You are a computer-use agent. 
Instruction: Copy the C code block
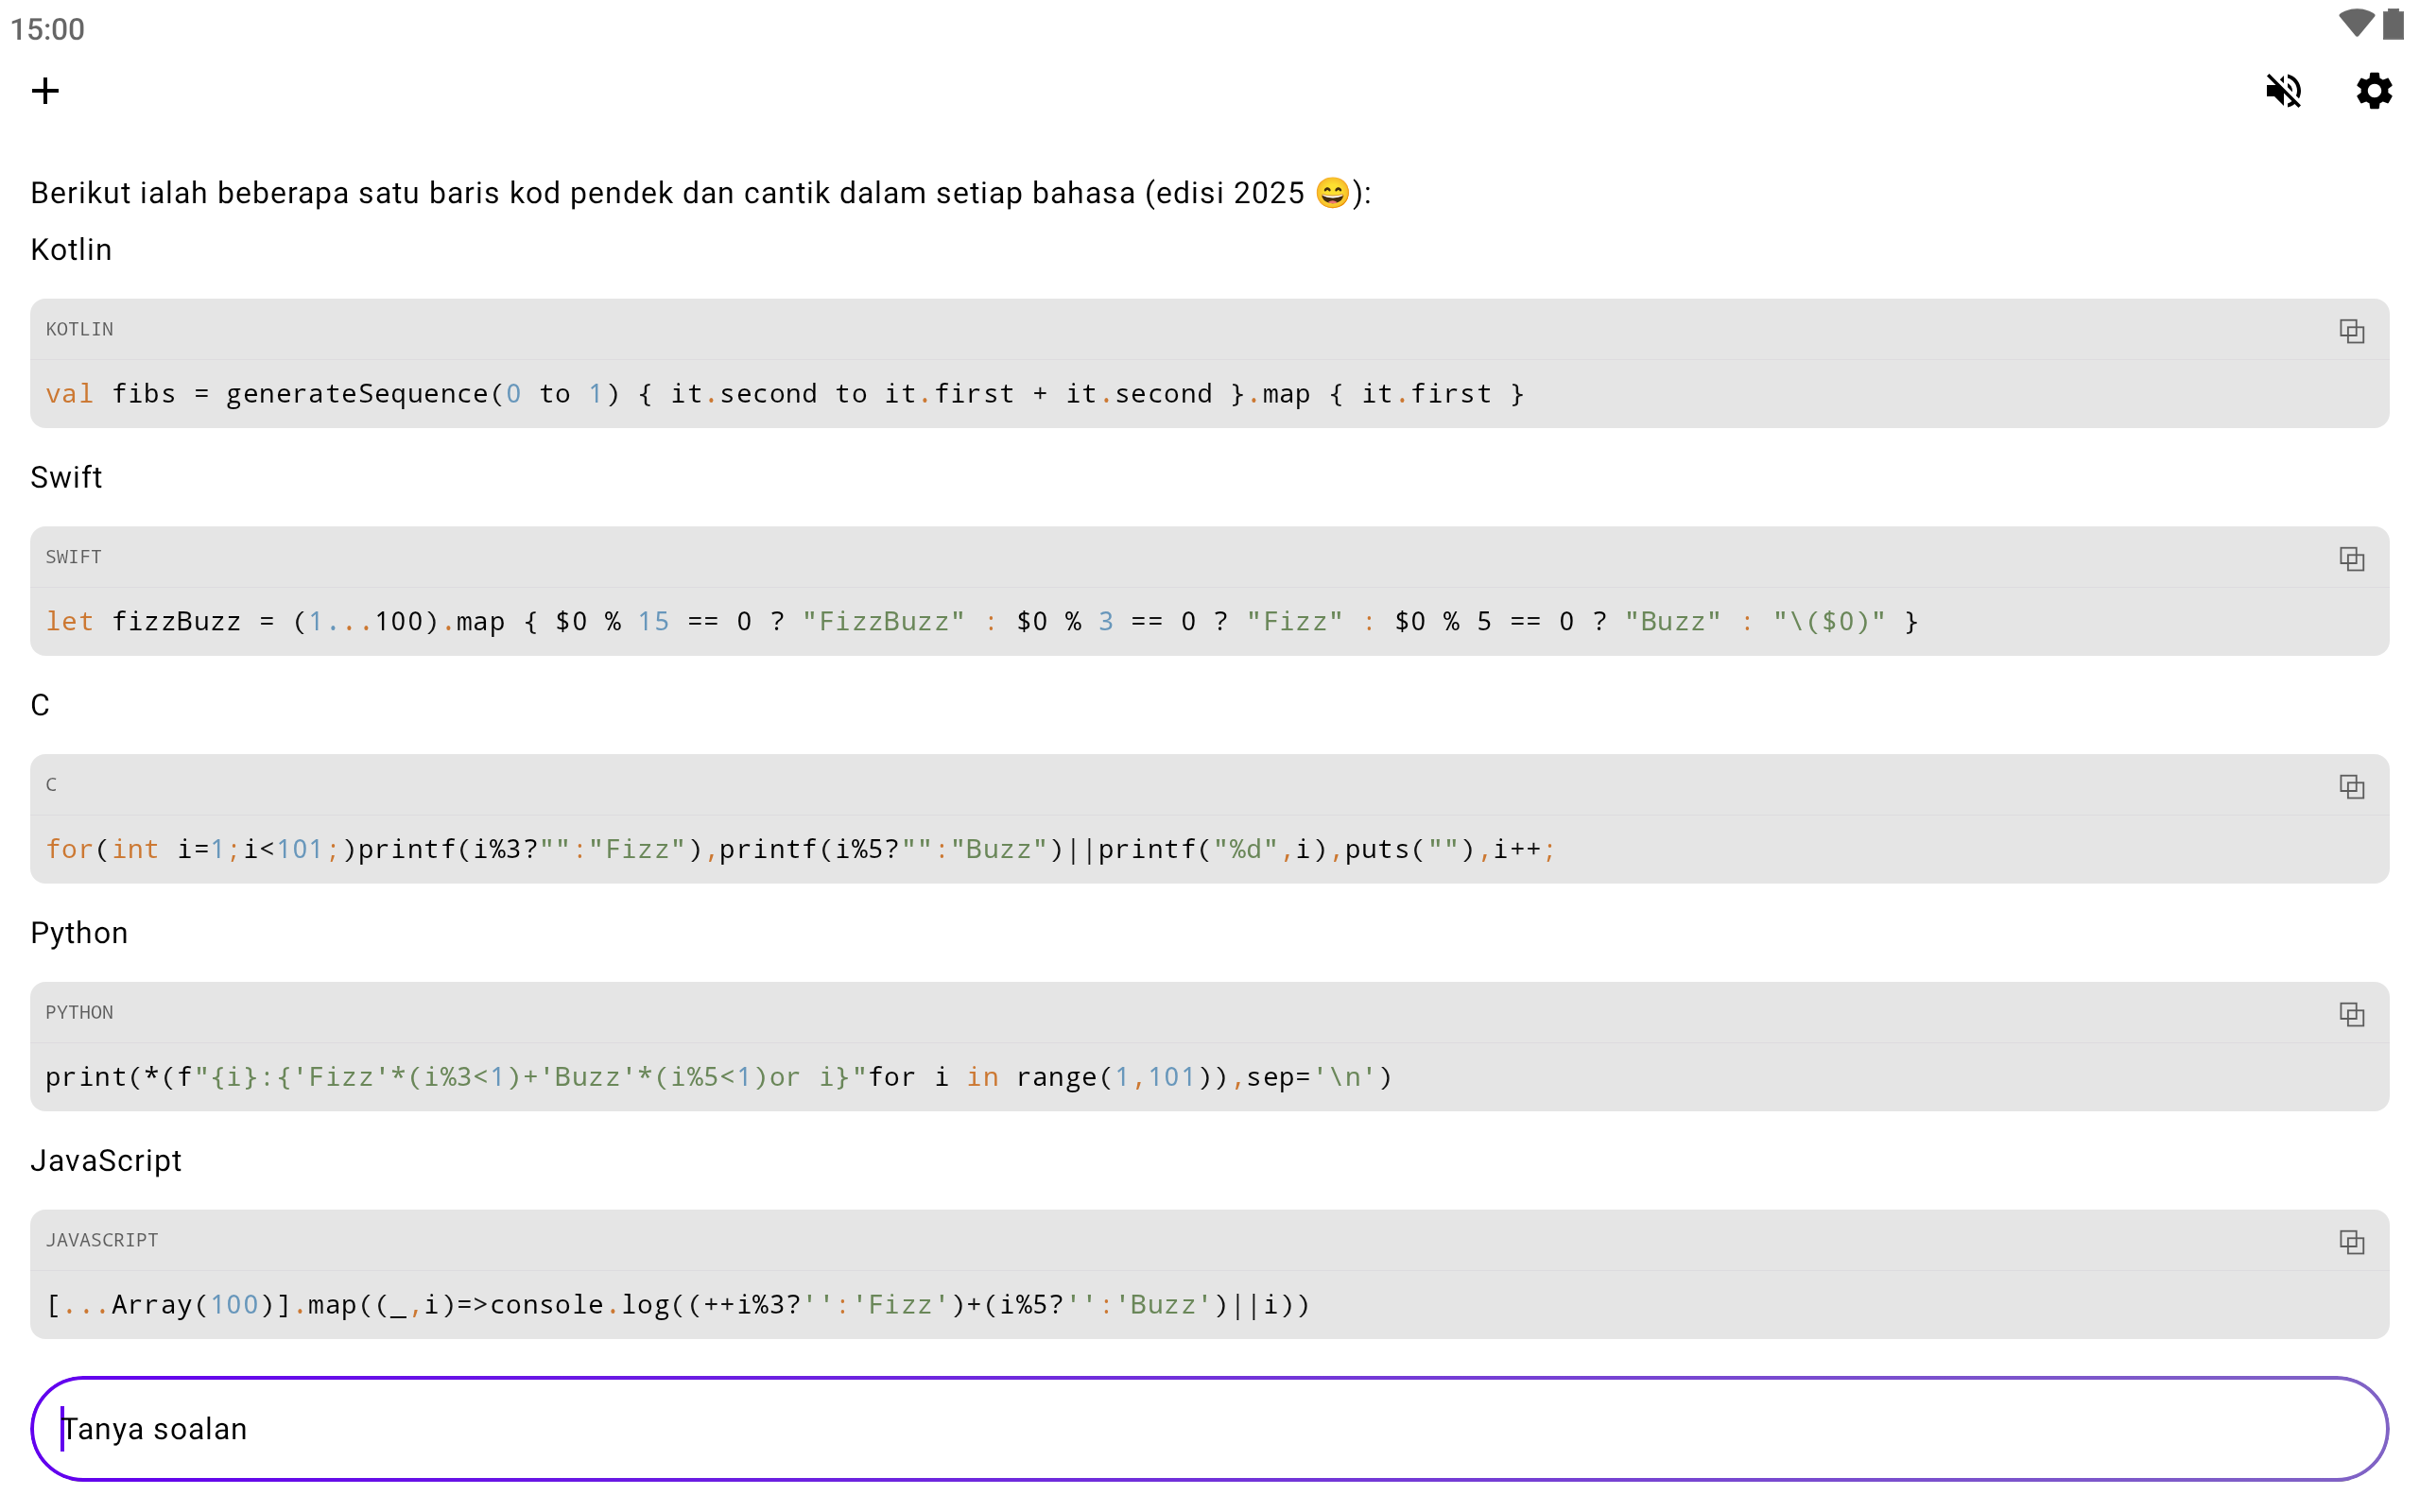coord(2351,786)
